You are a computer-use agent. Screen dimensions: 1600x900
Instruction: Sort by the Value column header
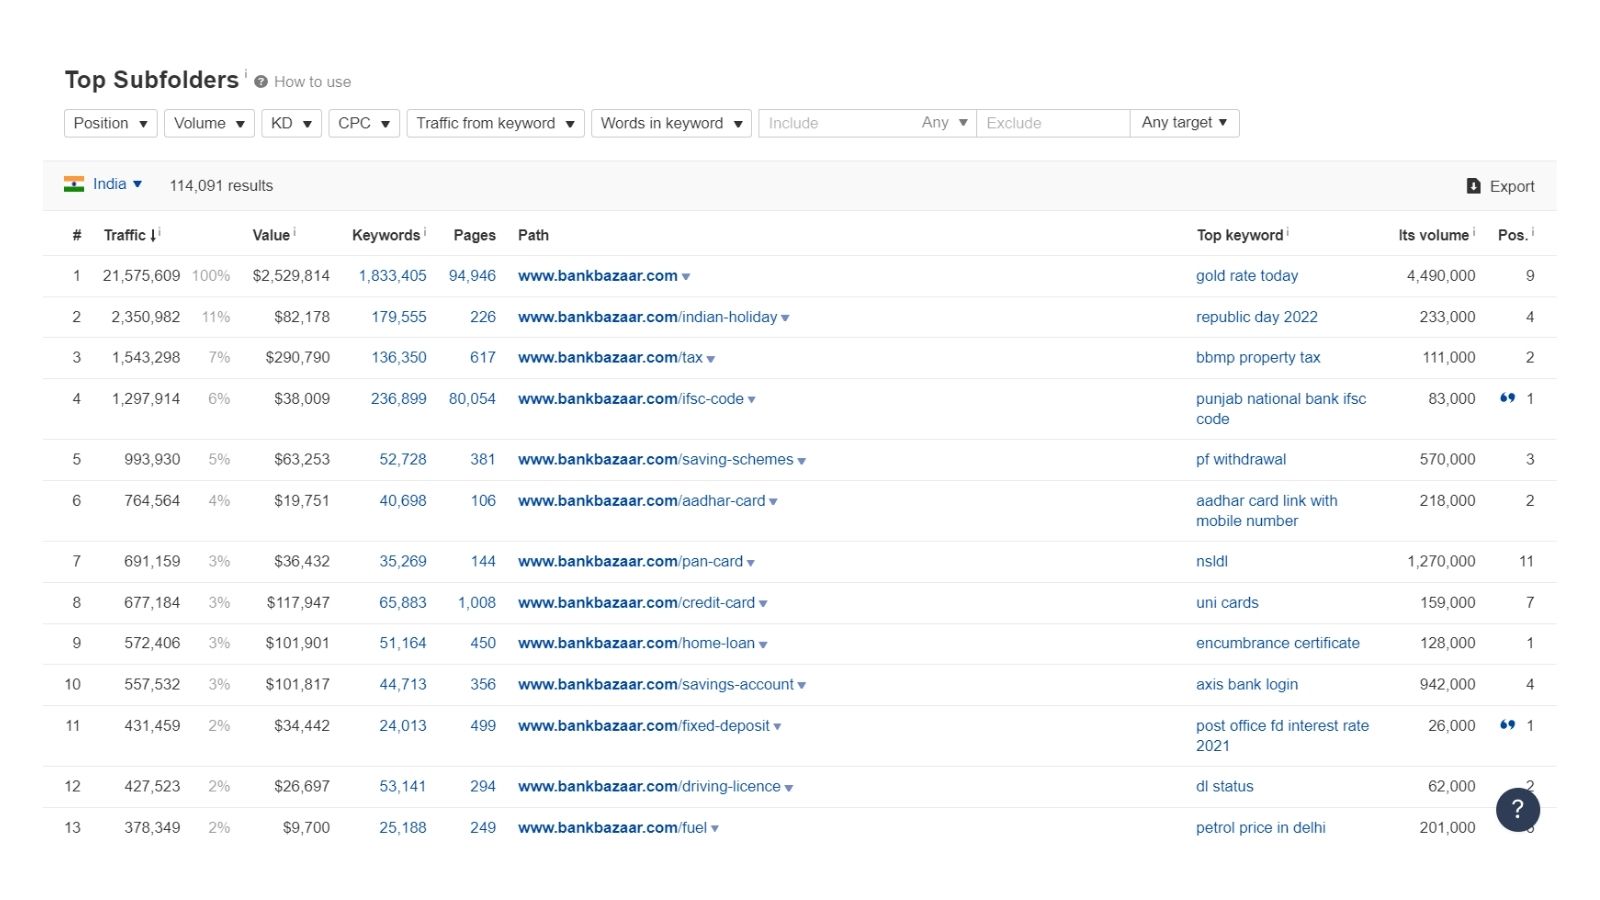[271, 235]
